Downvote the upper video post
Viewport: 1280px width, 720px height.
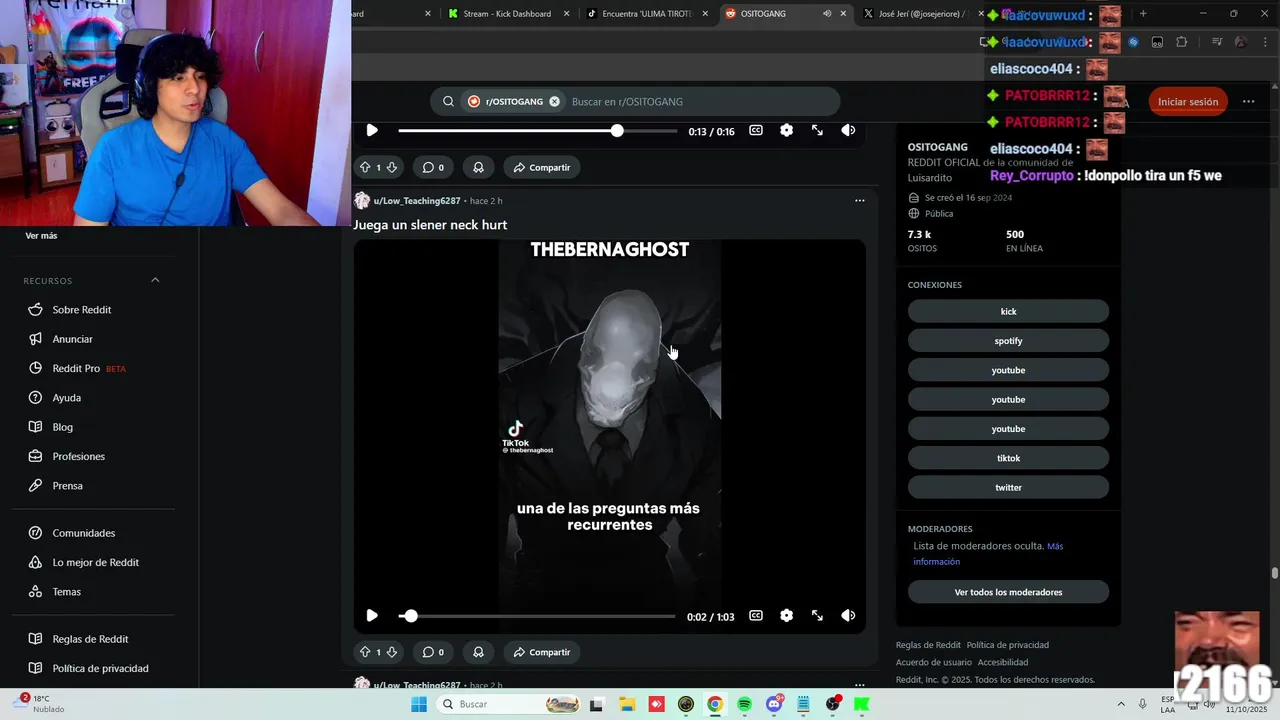pyautogui.click(x=392, y=167)
